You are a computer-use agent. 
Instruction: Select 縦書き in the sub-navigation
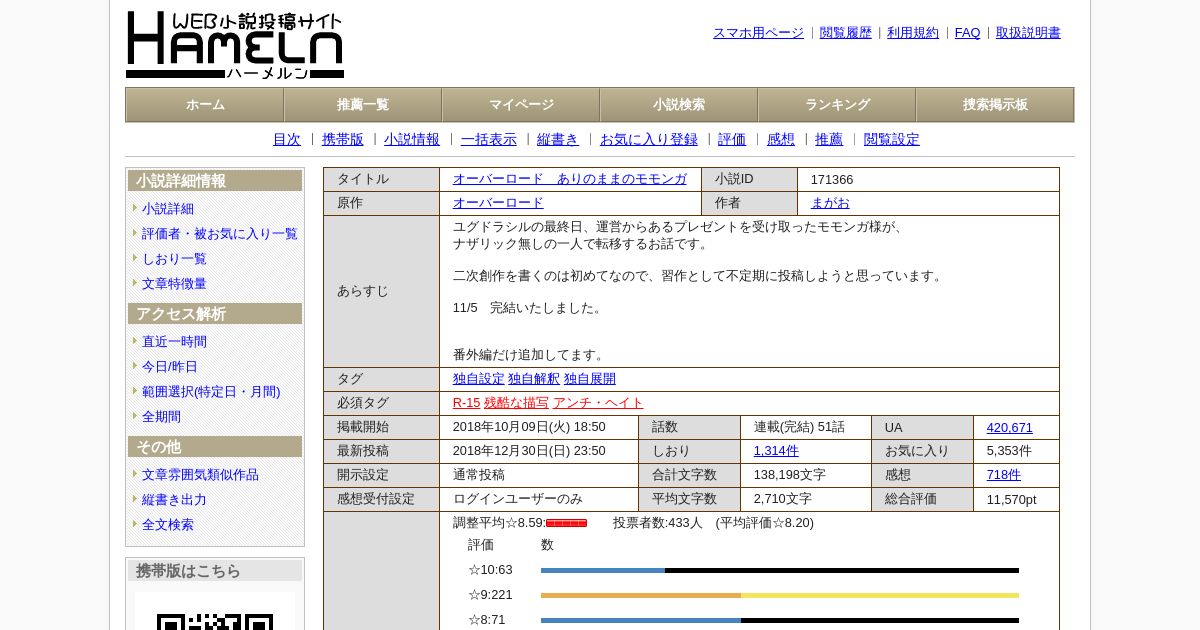click(x=558, y=140)
